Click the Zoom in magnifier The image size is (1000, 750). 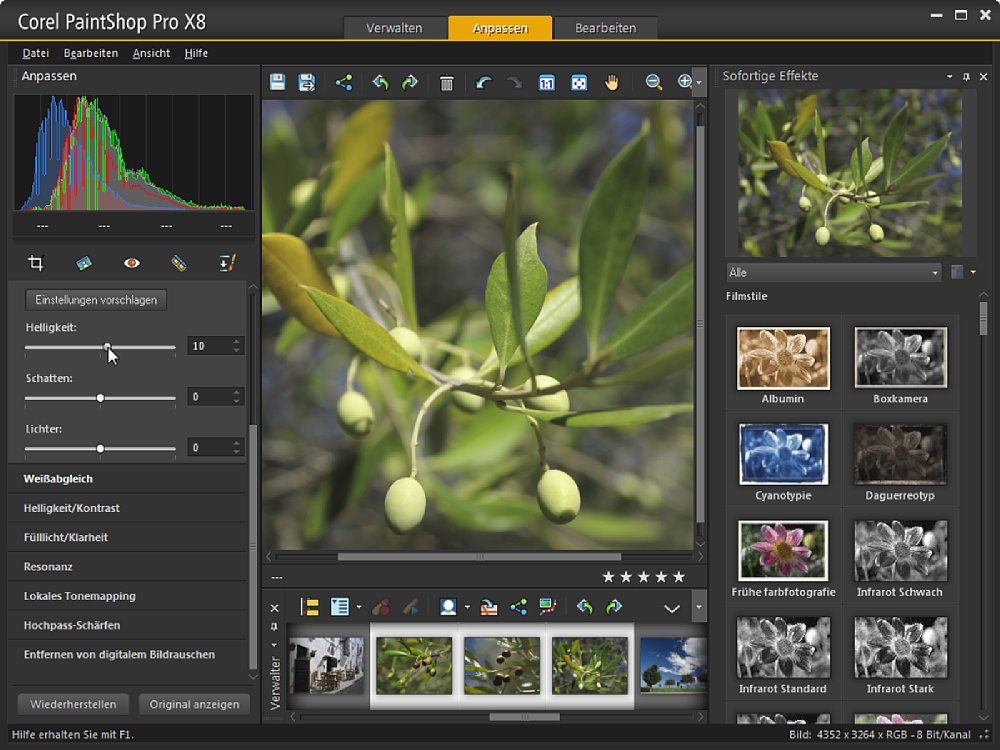pos(684,82)
